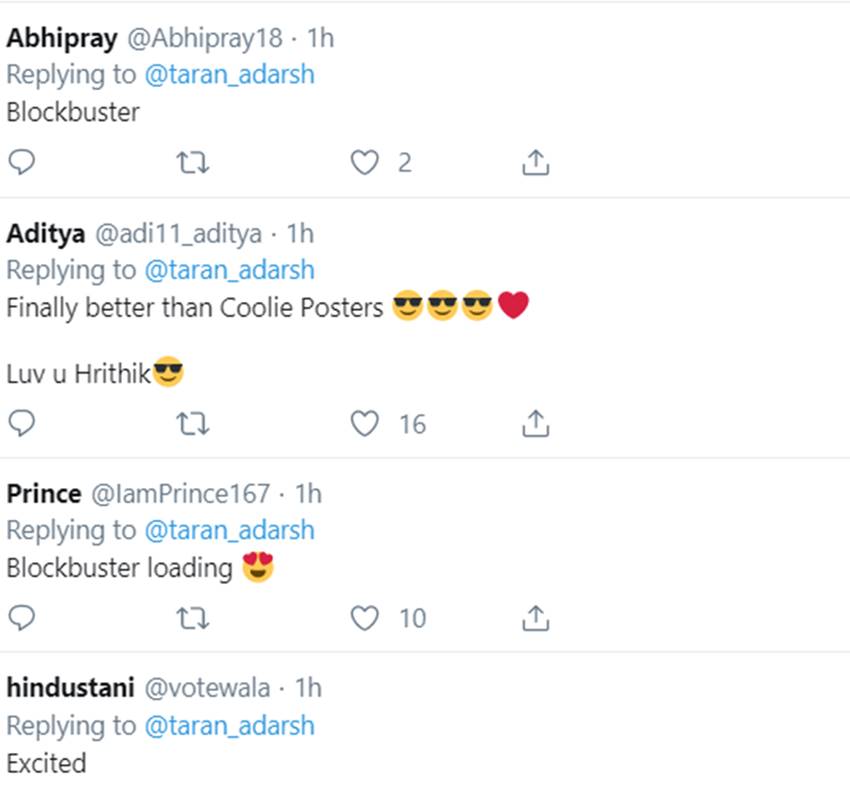Open hindustani's profile via display name

point(69,688)
